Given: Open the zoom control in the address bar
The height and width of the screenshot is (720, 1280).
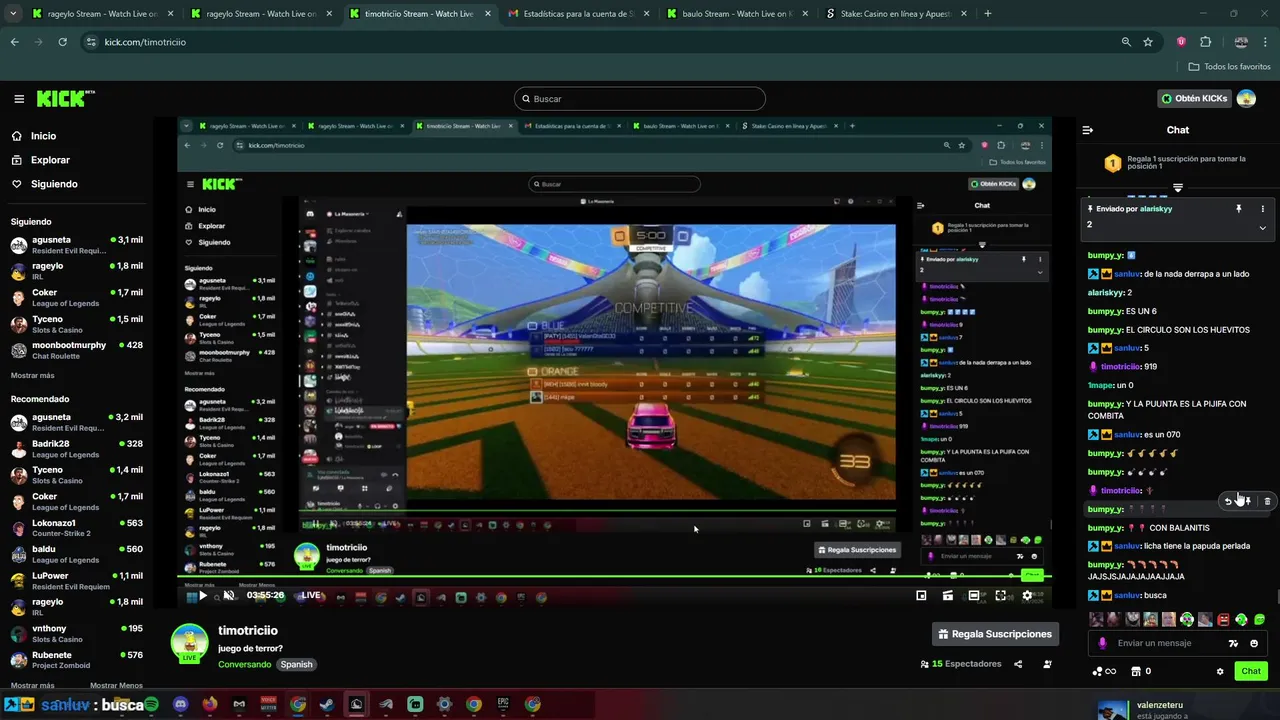Looking at the screenshot, I should pyautogui.click(x=1126, y=42).
